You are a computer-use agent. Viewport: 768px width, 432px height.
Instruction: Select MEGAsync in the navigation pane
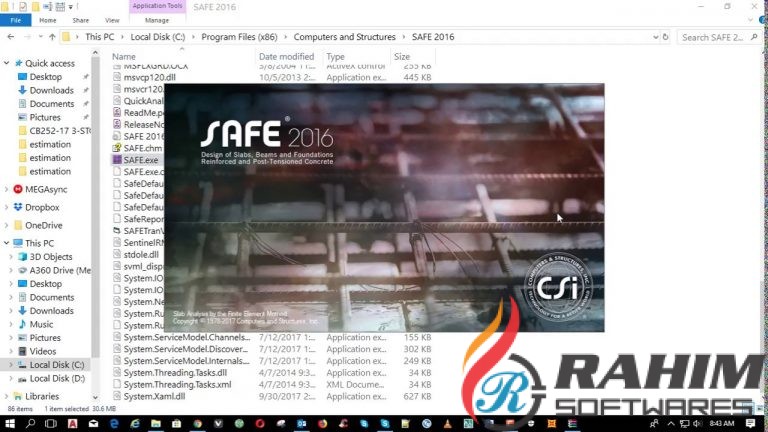(46, 189)
